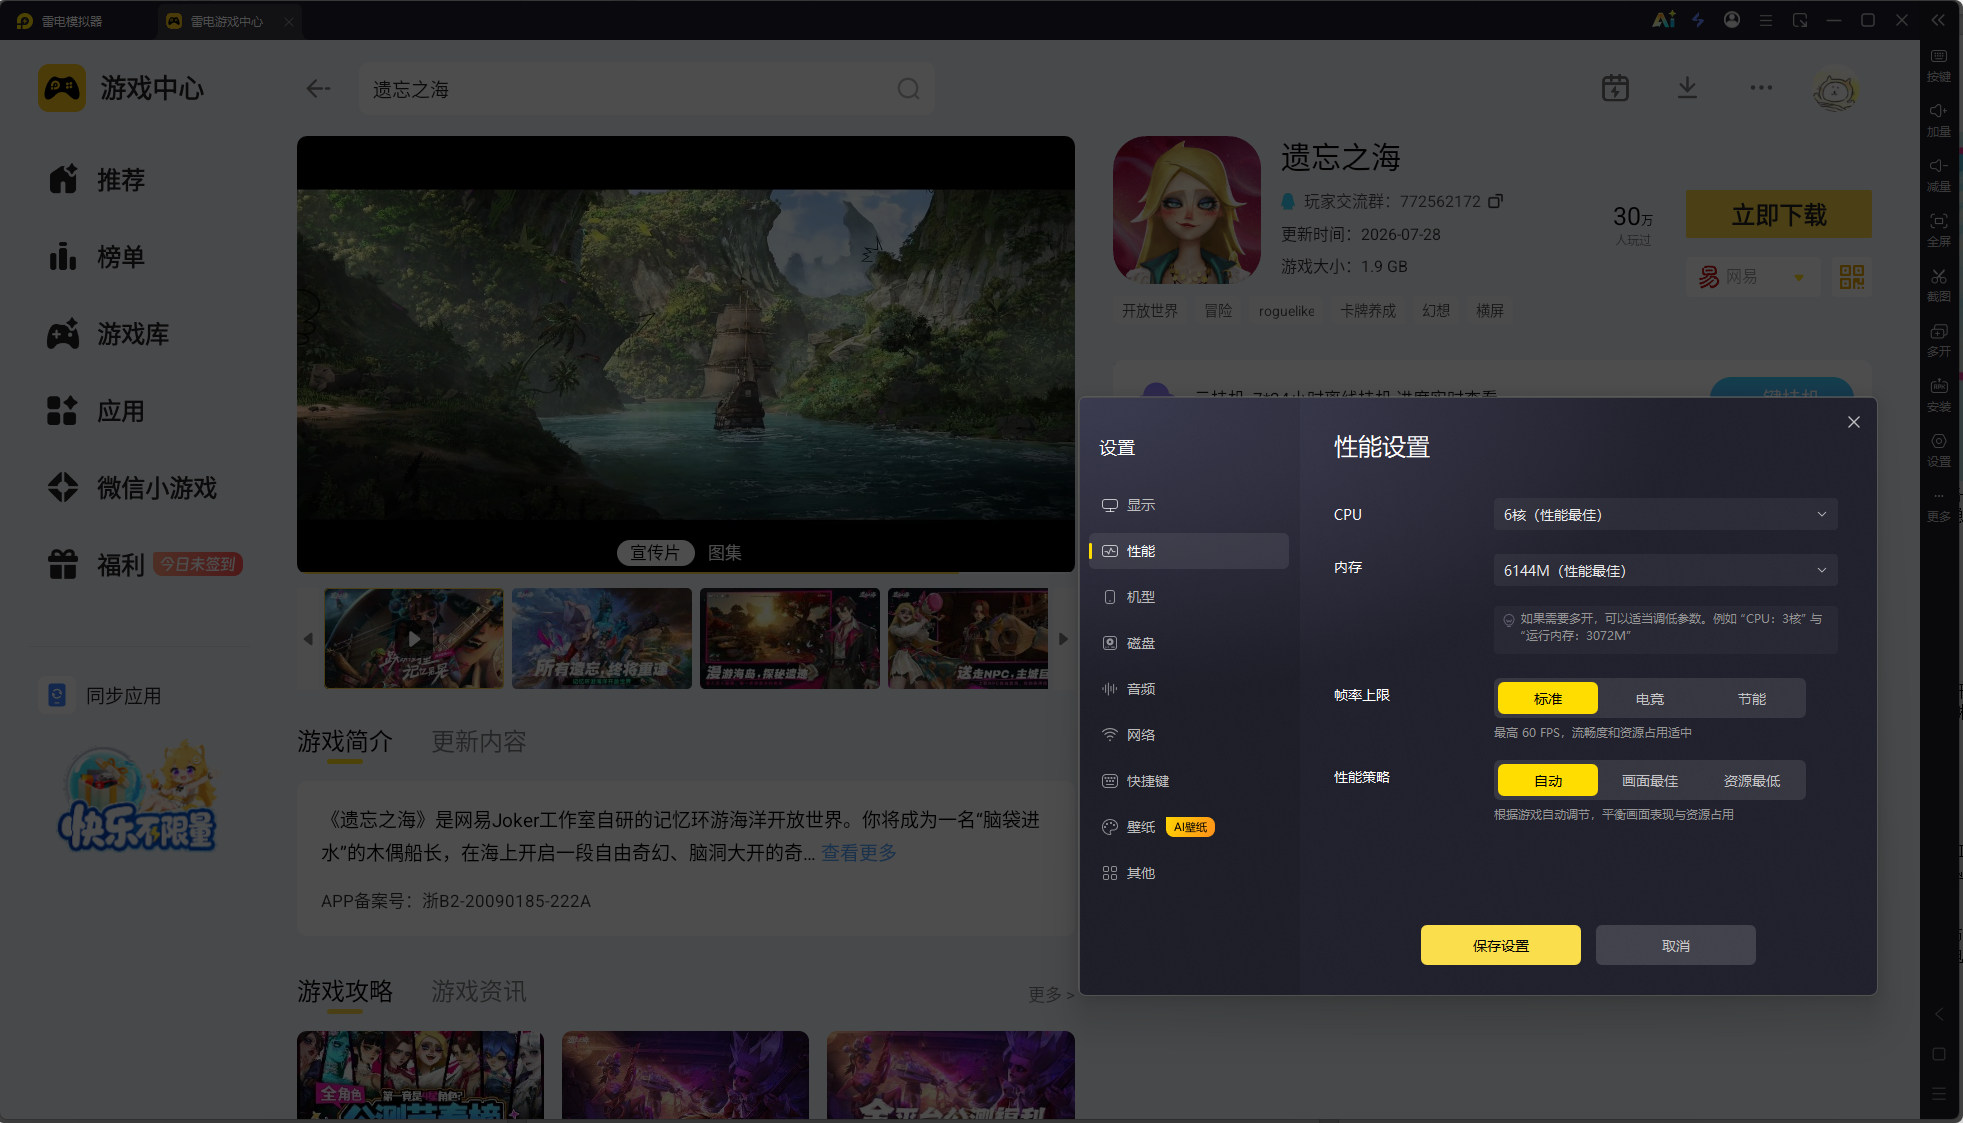Screen dimensions: 1963x1123
Task: Switch to the 游戏资讯 tab
Action: pyautogui.click(x=479, y=992)
